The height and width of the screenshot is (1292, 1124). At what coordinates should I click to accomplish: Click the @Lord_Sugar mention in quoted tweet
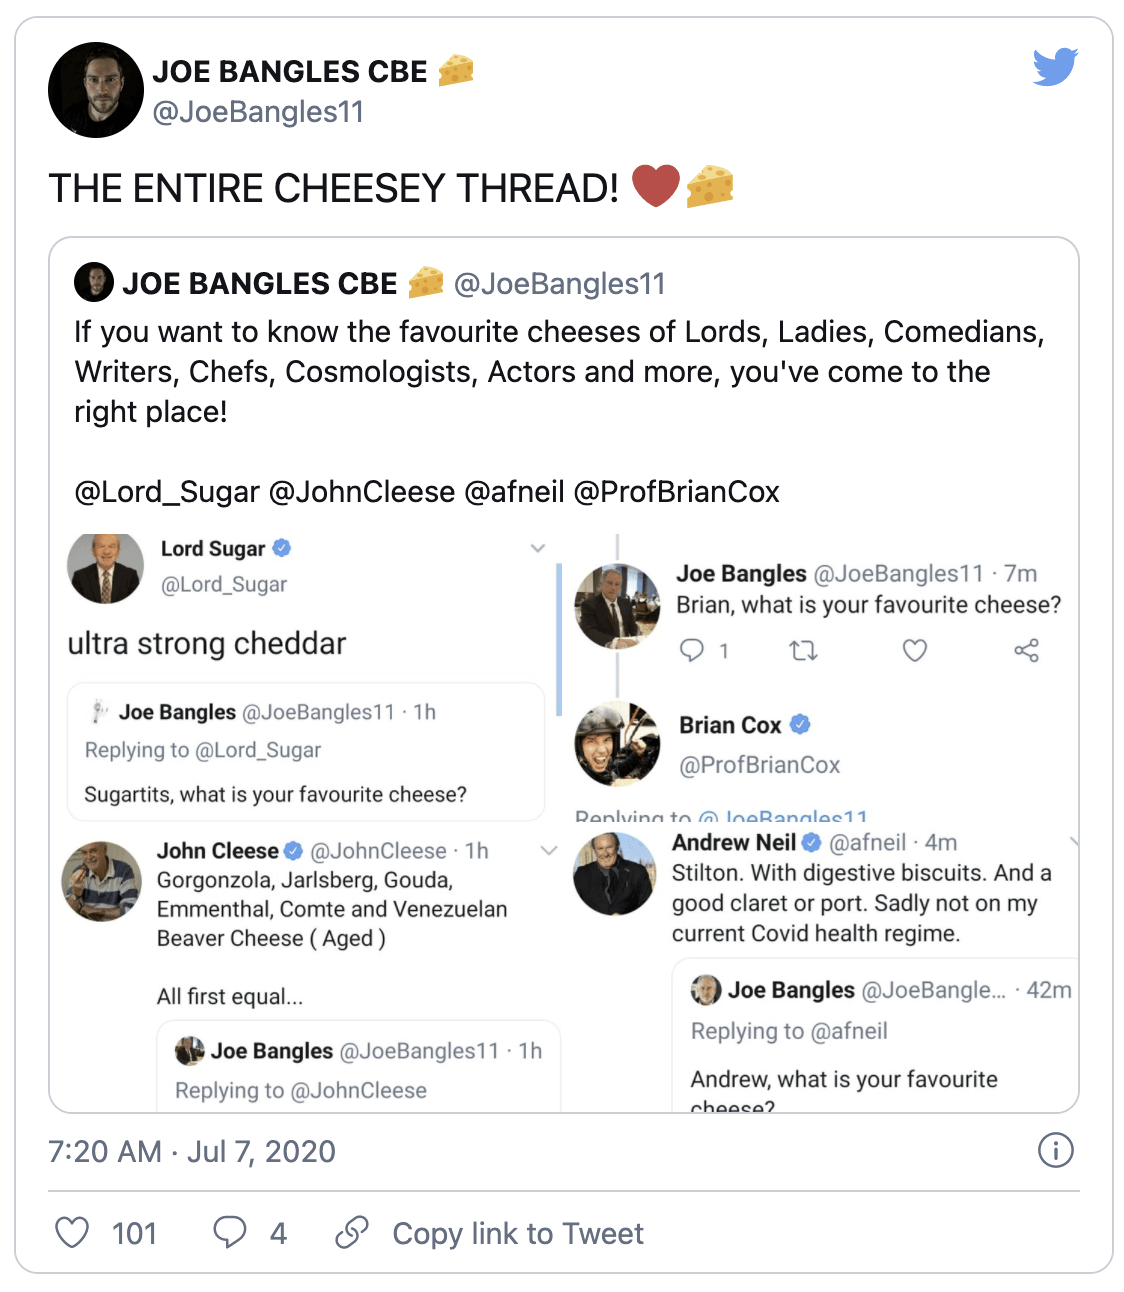167,492
